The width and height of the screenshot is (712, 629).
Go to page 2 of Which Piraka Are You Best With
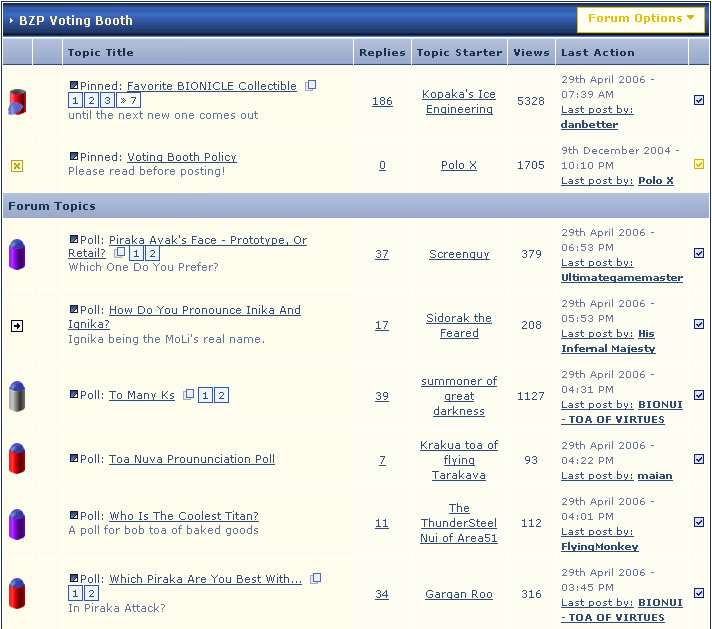pos(91,593)
